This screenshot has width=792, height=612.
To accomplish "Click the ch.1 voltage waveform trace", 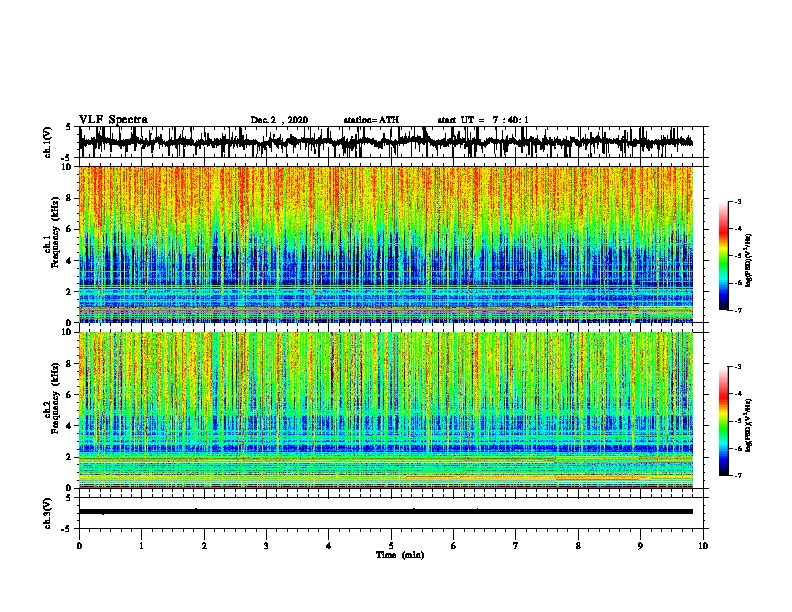I will 385,142.
